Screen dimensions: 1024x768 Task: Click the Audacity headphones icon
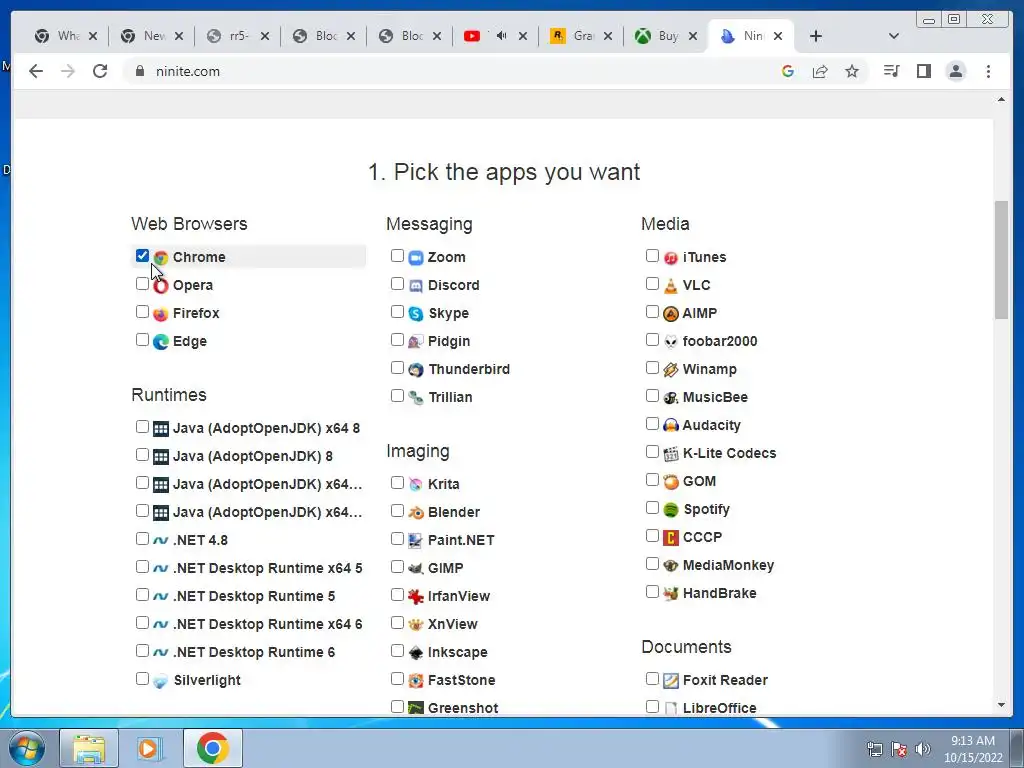click(671, 425)
